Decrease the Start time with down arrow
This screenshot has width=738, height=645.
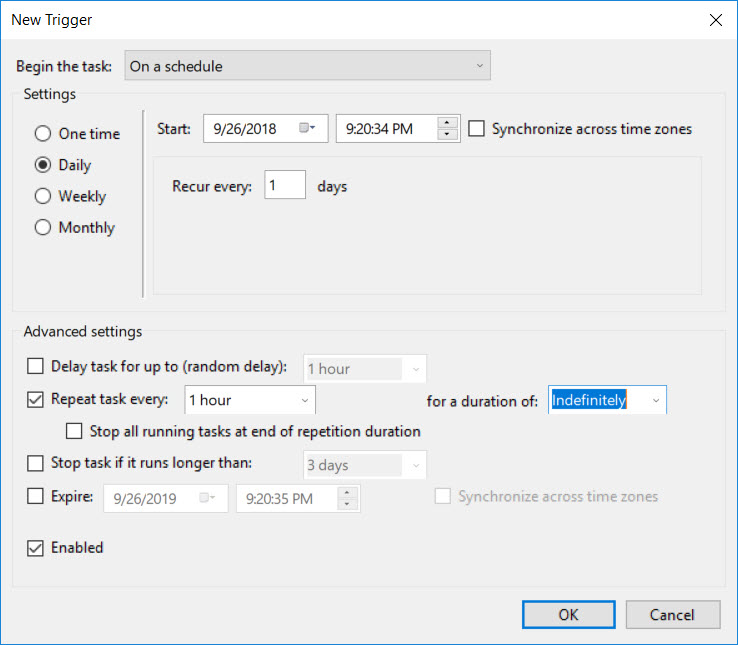(x=448, y=135)
